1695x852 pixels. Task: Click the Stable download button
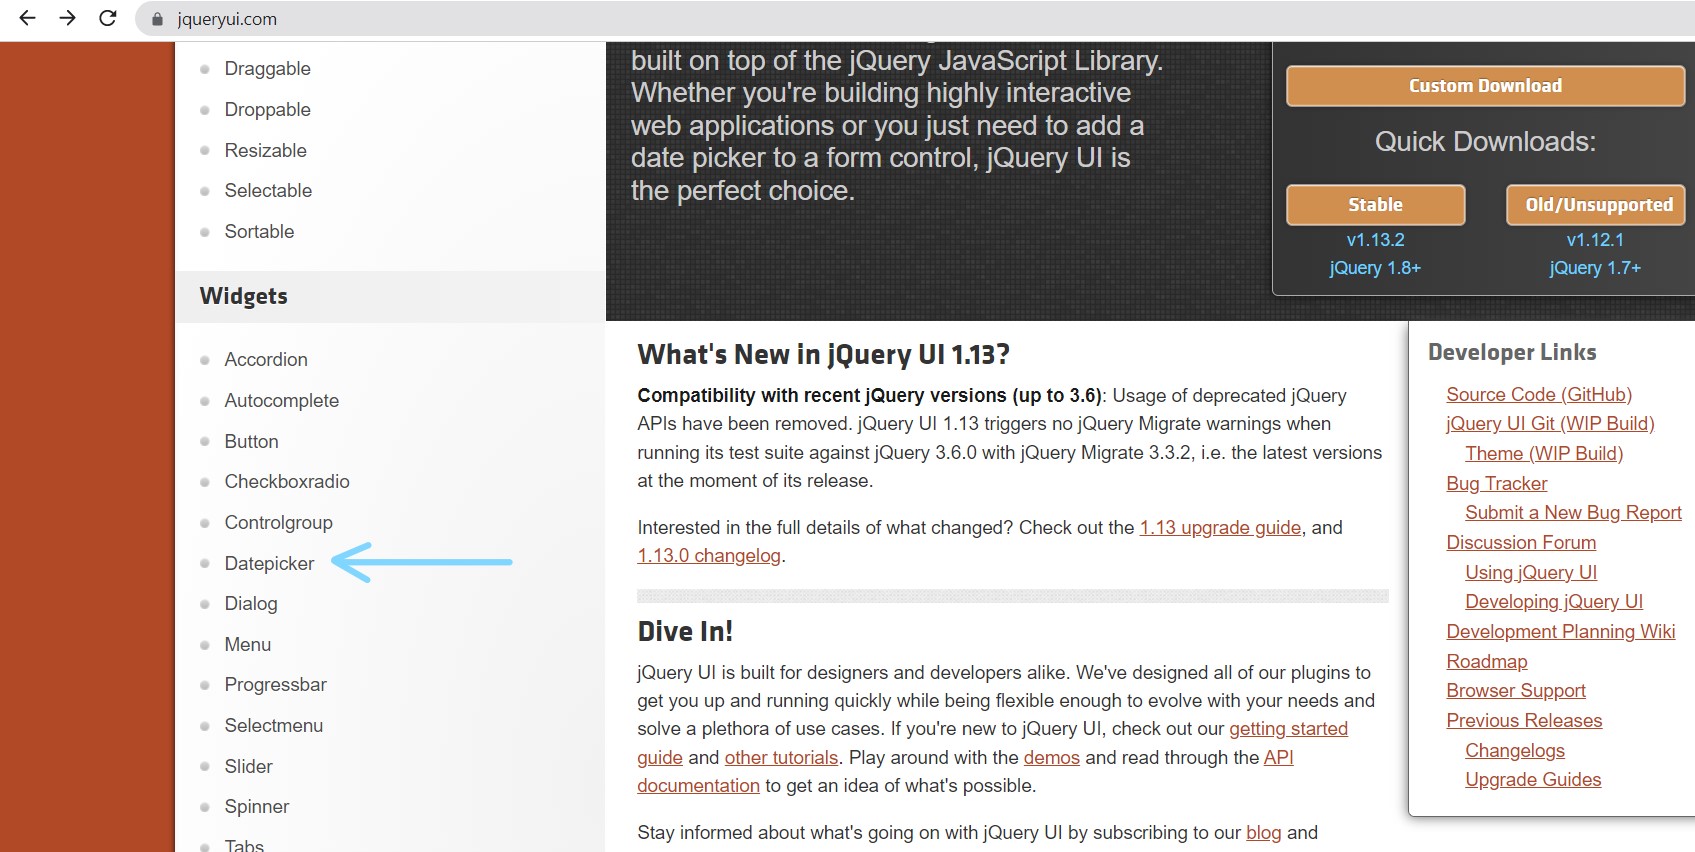(x=1375, y=205)
